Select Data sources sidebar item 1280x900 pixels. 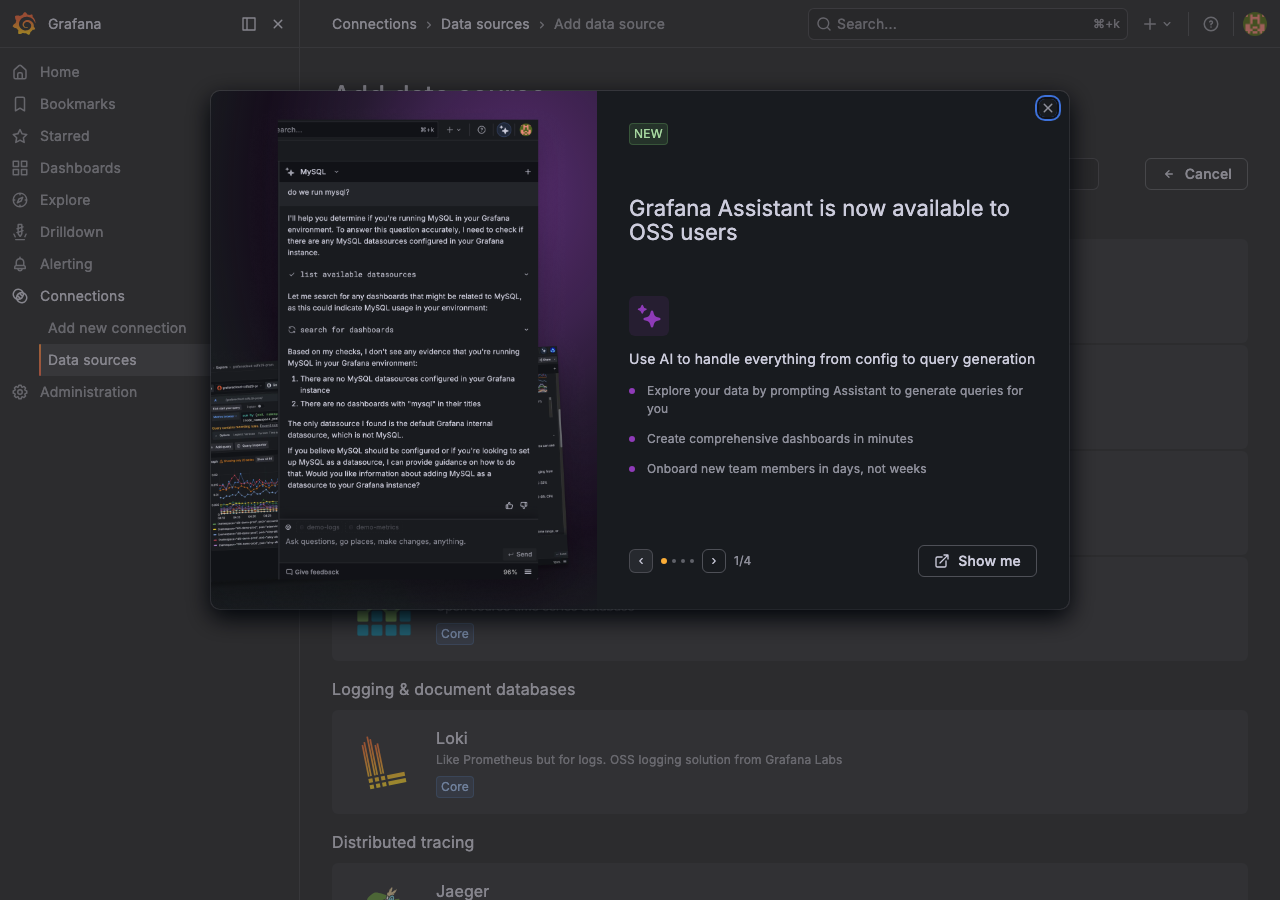[92, 360]
